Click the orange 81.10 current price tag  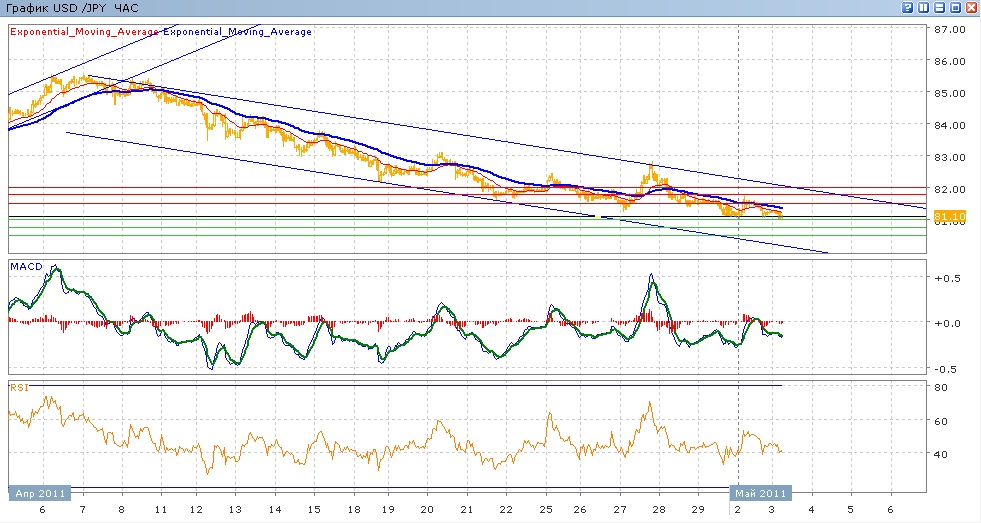coord(948,216)
